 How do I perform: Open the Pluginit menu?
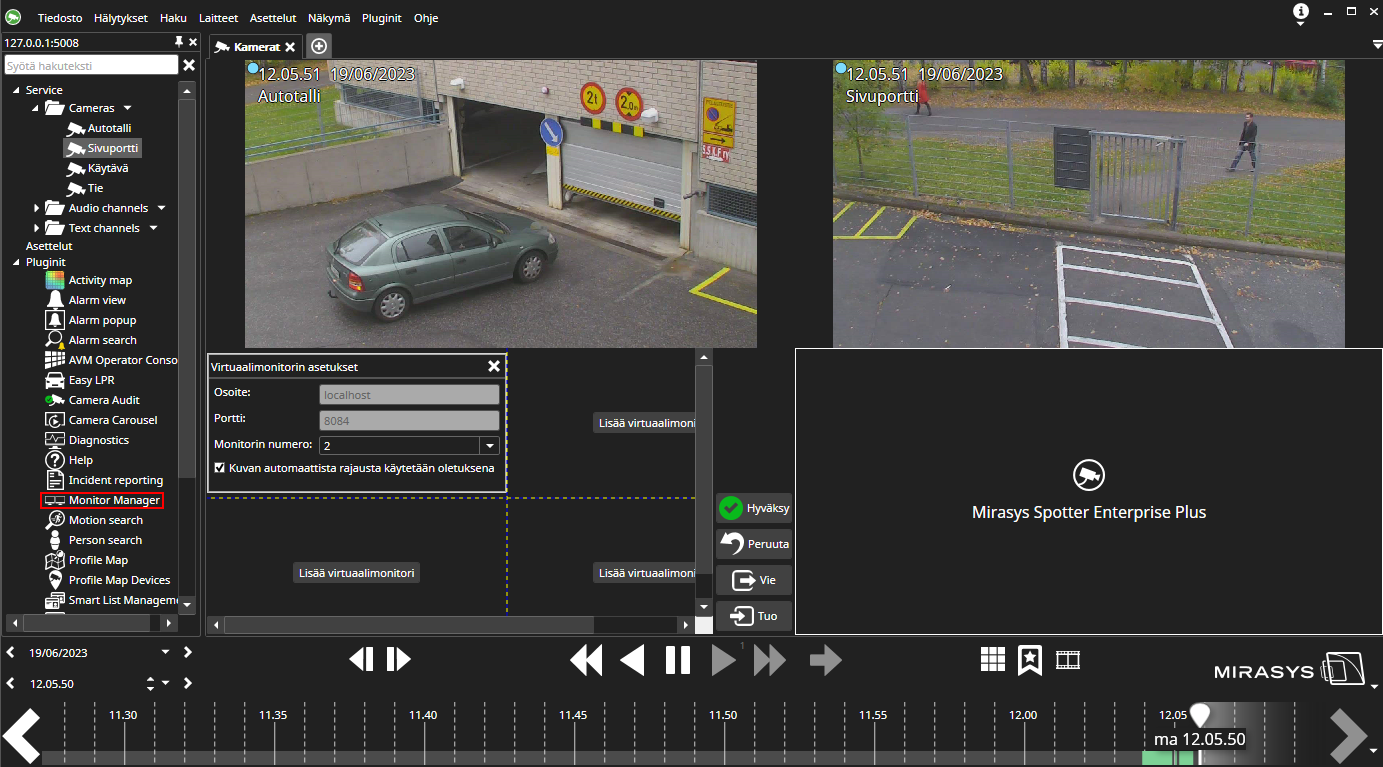click(380, 18)
